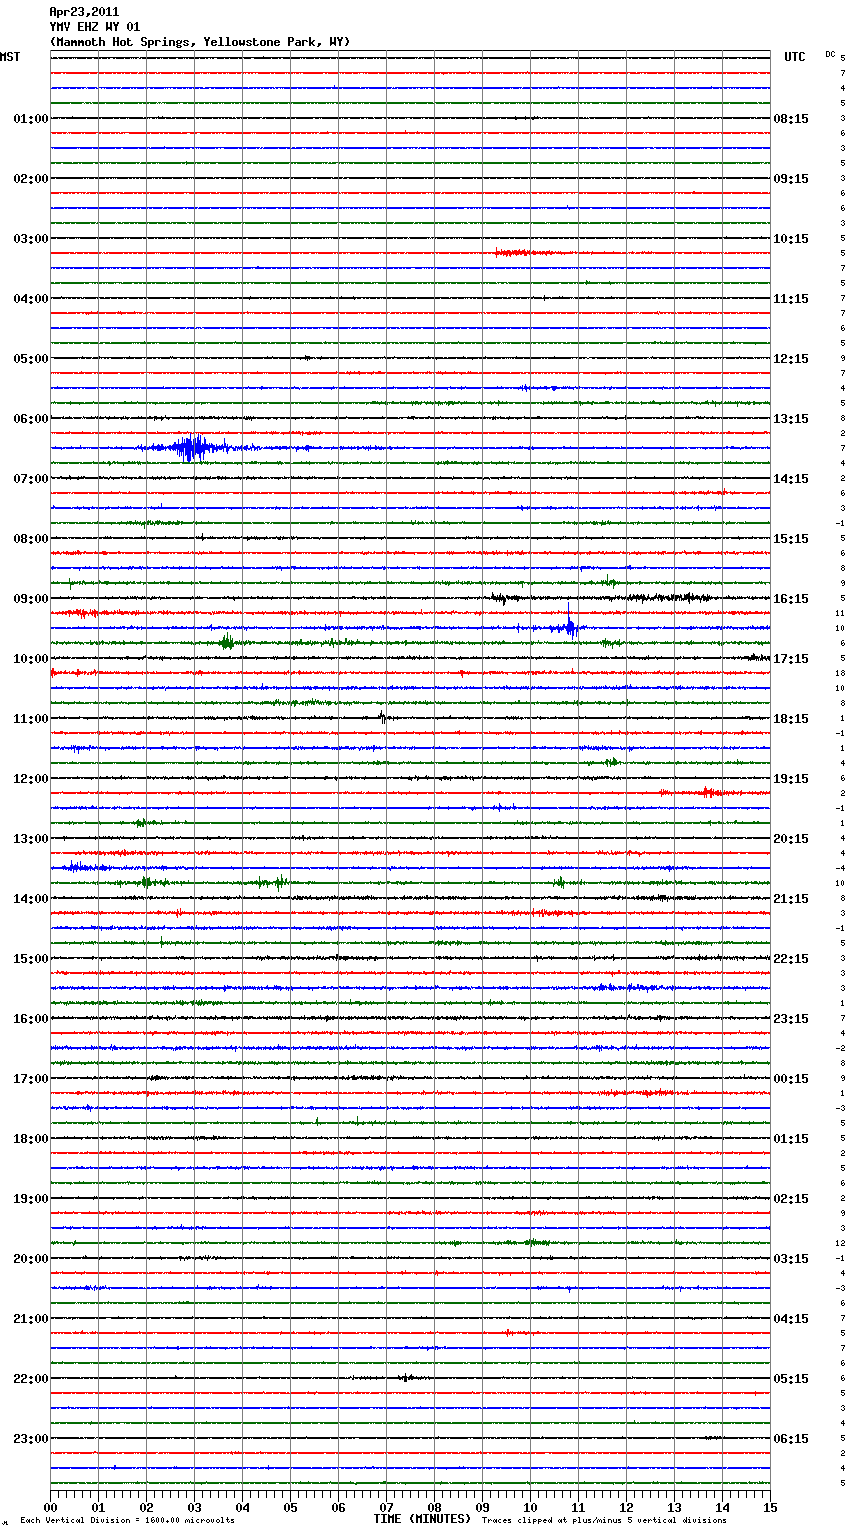Select the 05:00 MST time label
Viewport: 850px width, 1534px height.
tap(31, 359)
